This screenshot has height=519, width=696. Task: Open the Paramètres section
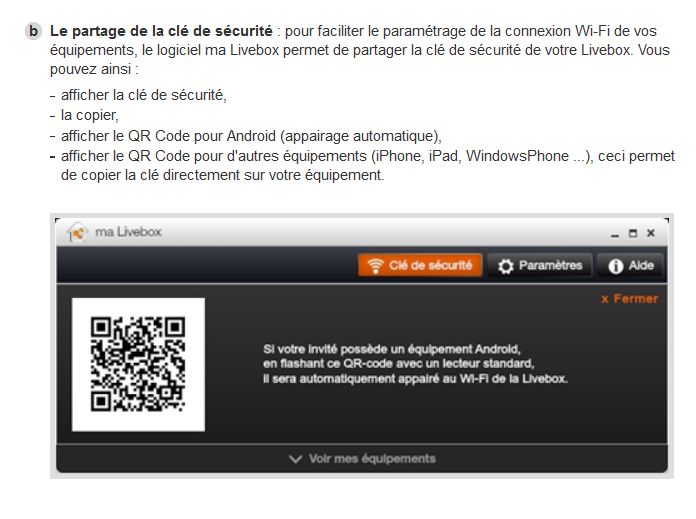[540, 265]
